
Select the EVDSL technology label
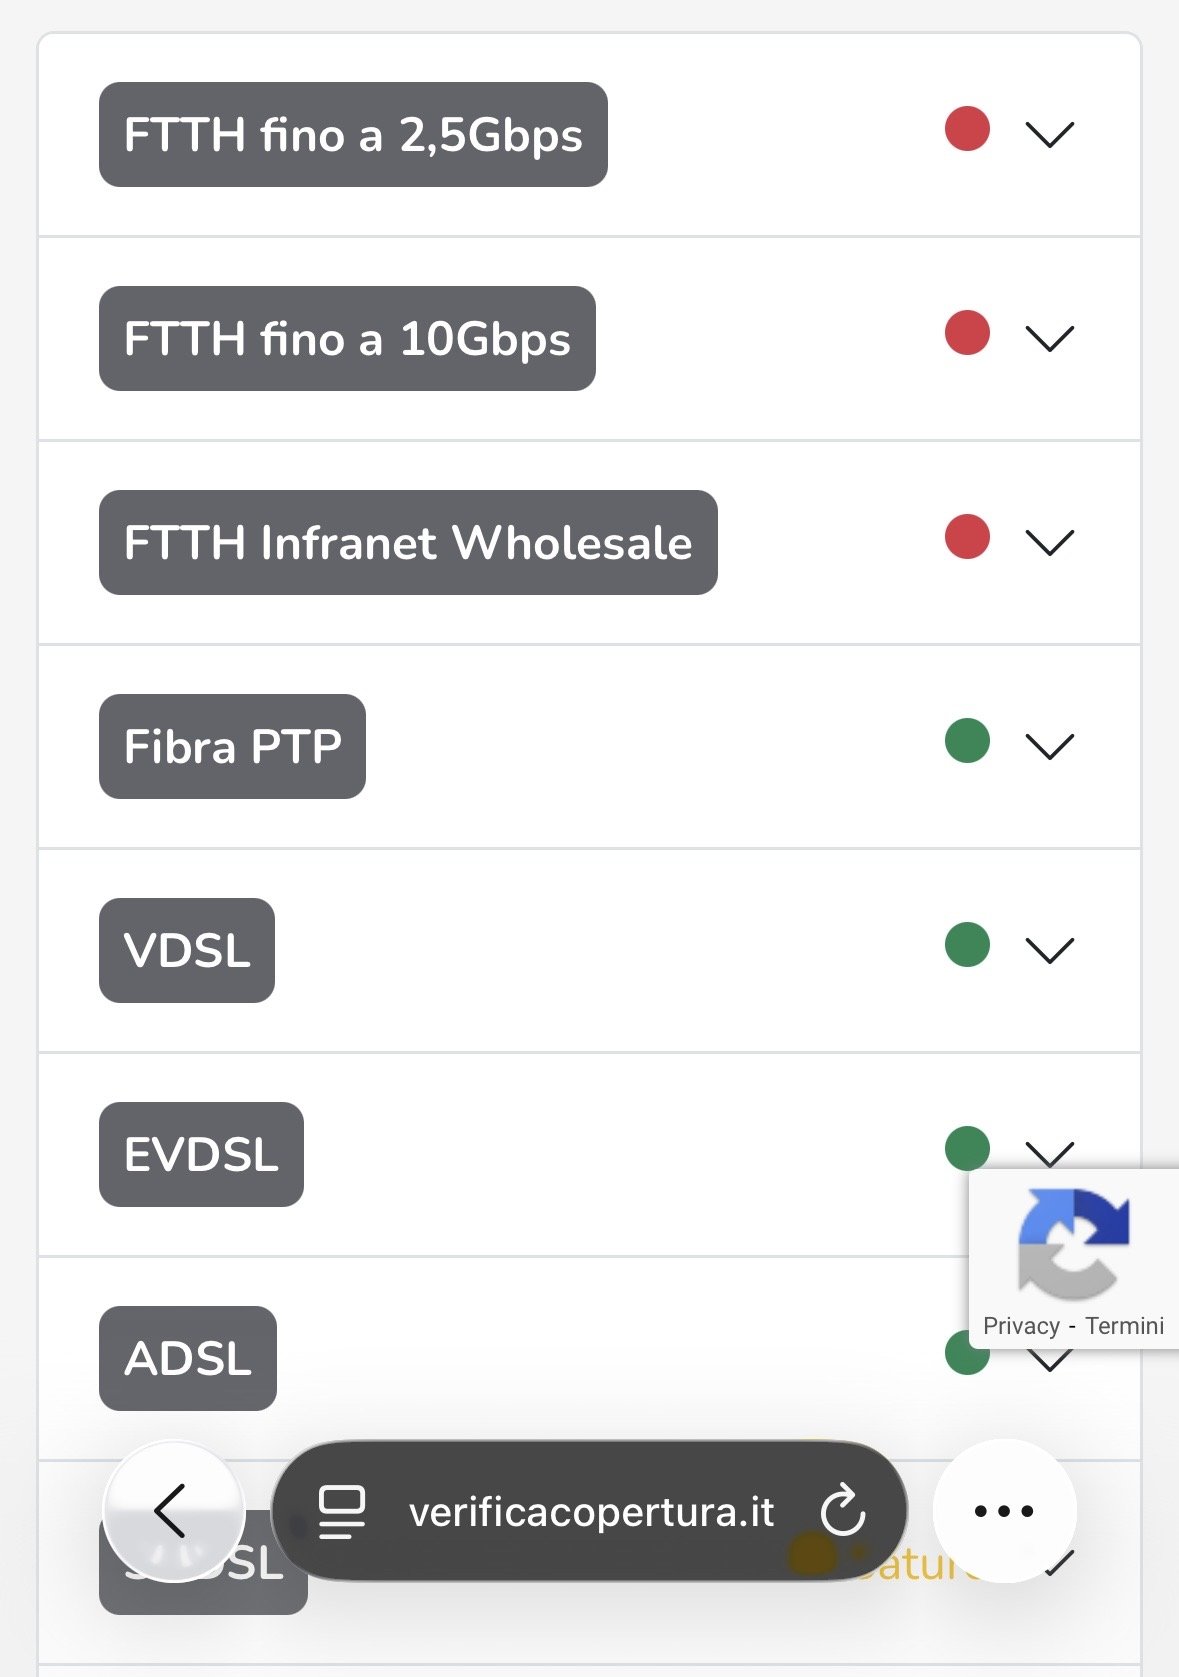[x=201, y=1155]
